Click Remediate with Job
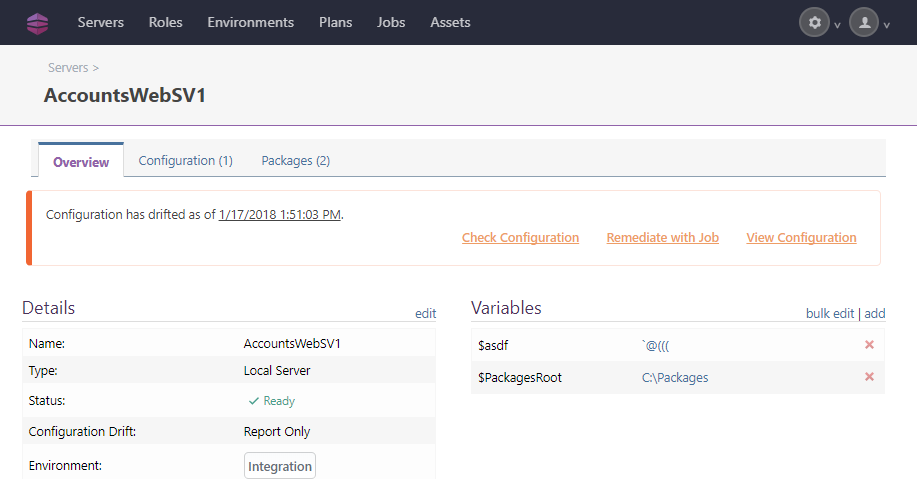917x479 pixels. pyautogui.click(x=662, y=238)
